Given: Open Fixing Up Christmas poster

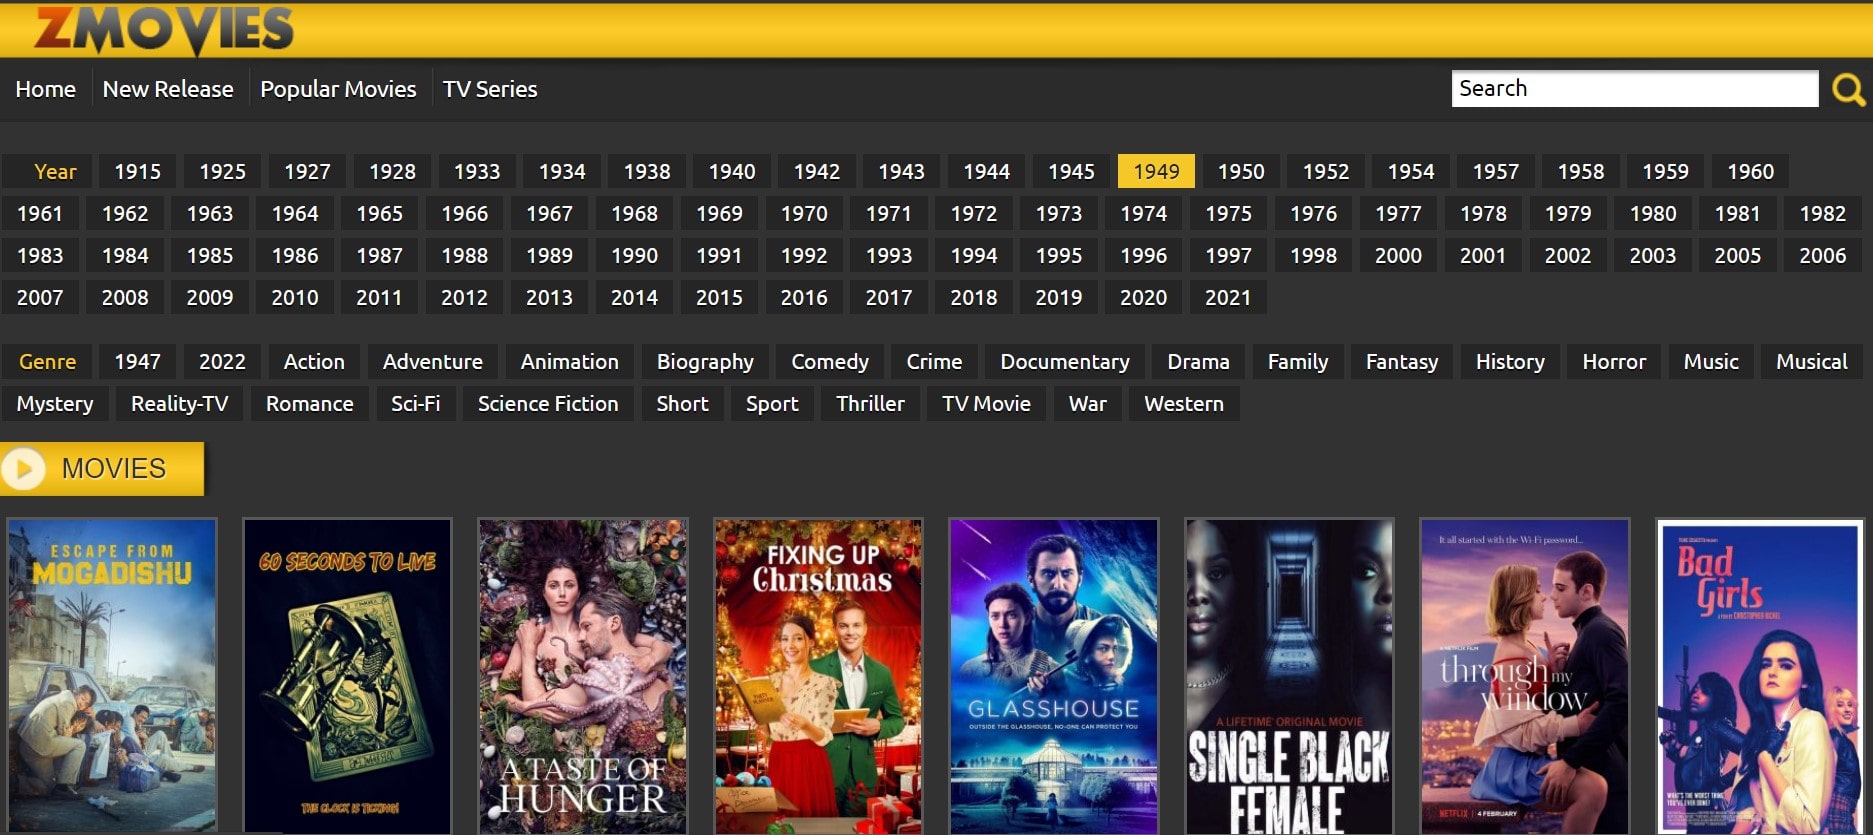Looking at the screenshot, I should (x=819, y=676).
